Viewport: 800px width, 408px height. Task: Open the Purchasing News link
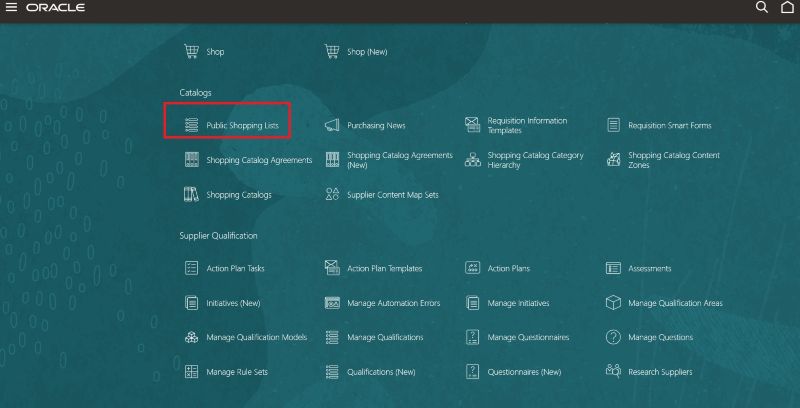pyautogui.click(x=376, y=125)
